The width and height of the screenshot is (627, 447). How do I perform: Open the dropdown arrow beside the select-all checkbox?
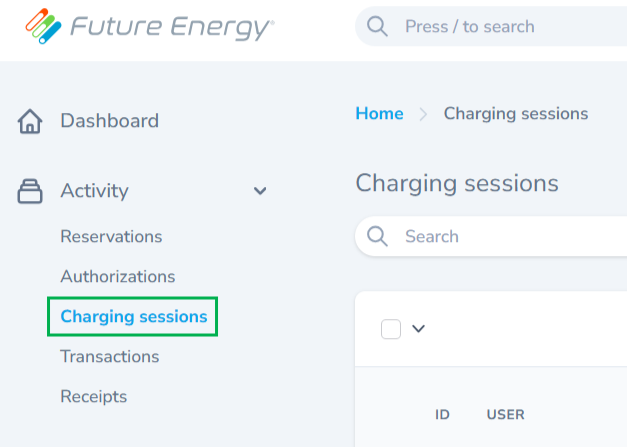coord(418,329)
